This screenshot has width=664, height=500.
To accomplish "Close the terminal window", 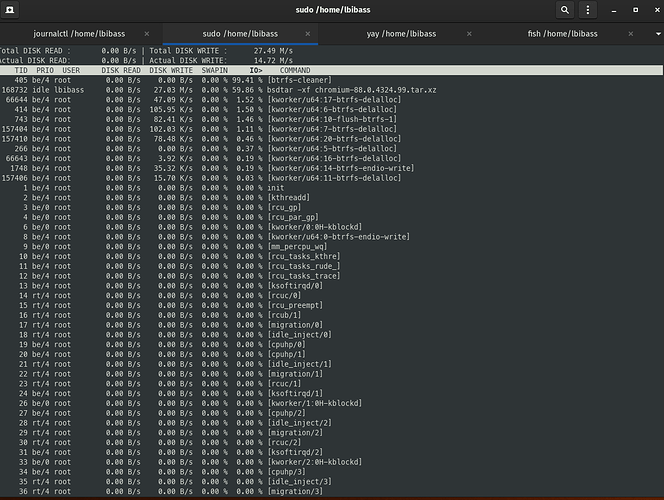I will coord(657,10).
